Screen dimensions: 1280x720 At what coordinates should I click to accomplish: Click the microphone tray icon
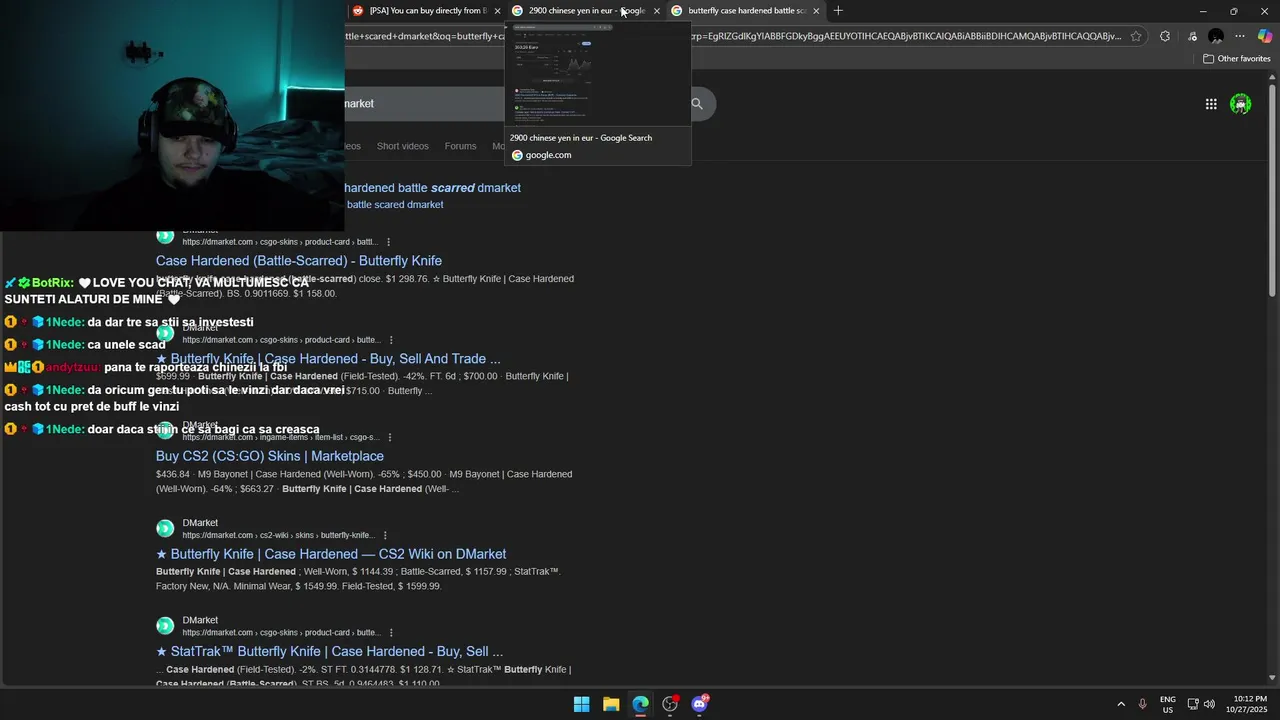[1143, 704]
